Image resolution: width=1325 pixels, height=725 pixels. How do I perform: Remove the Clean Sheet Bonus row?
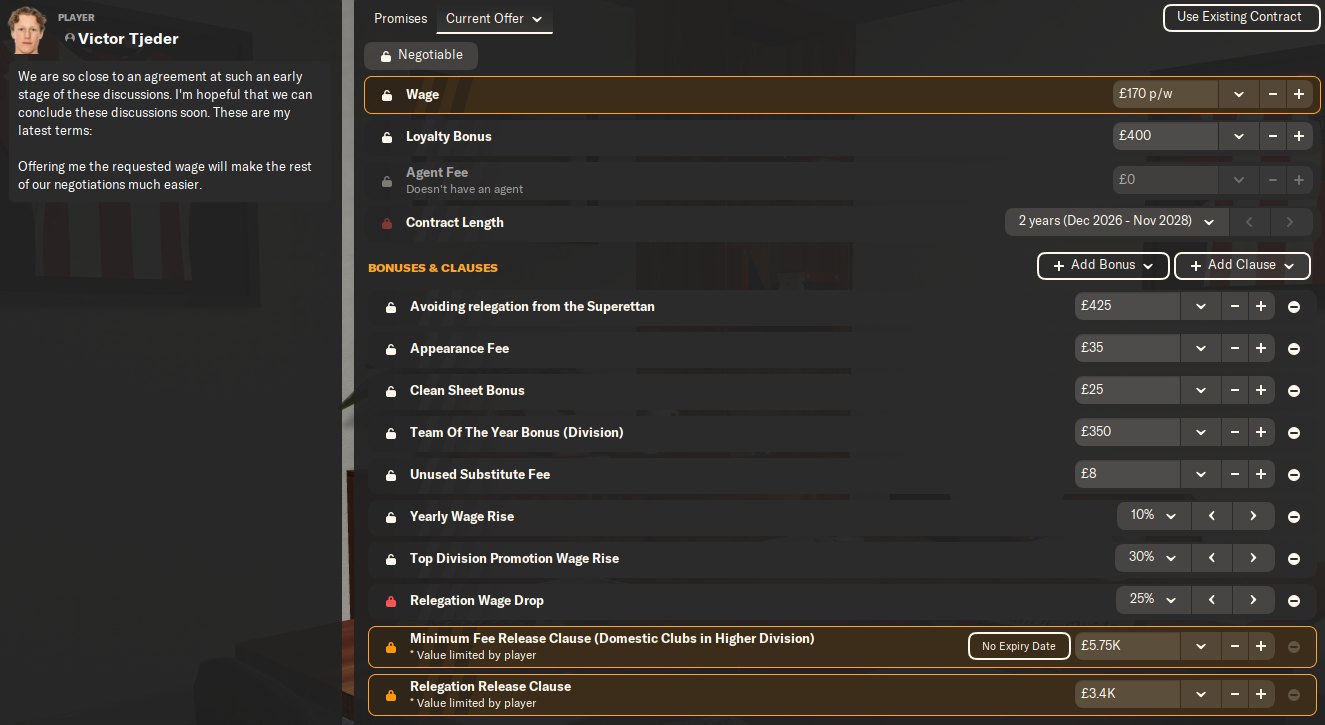(x=1294, y=391)
